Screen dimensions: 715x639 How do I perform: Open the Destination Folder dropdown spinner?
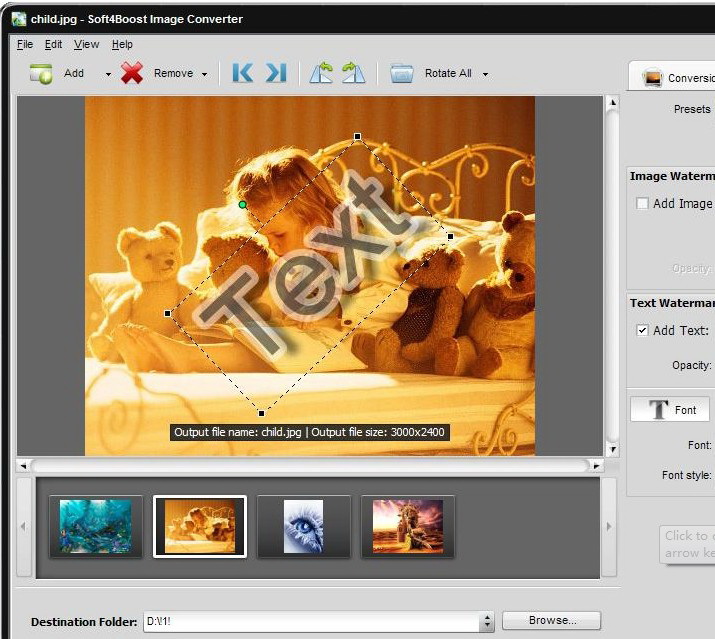[x=487, y=621]
